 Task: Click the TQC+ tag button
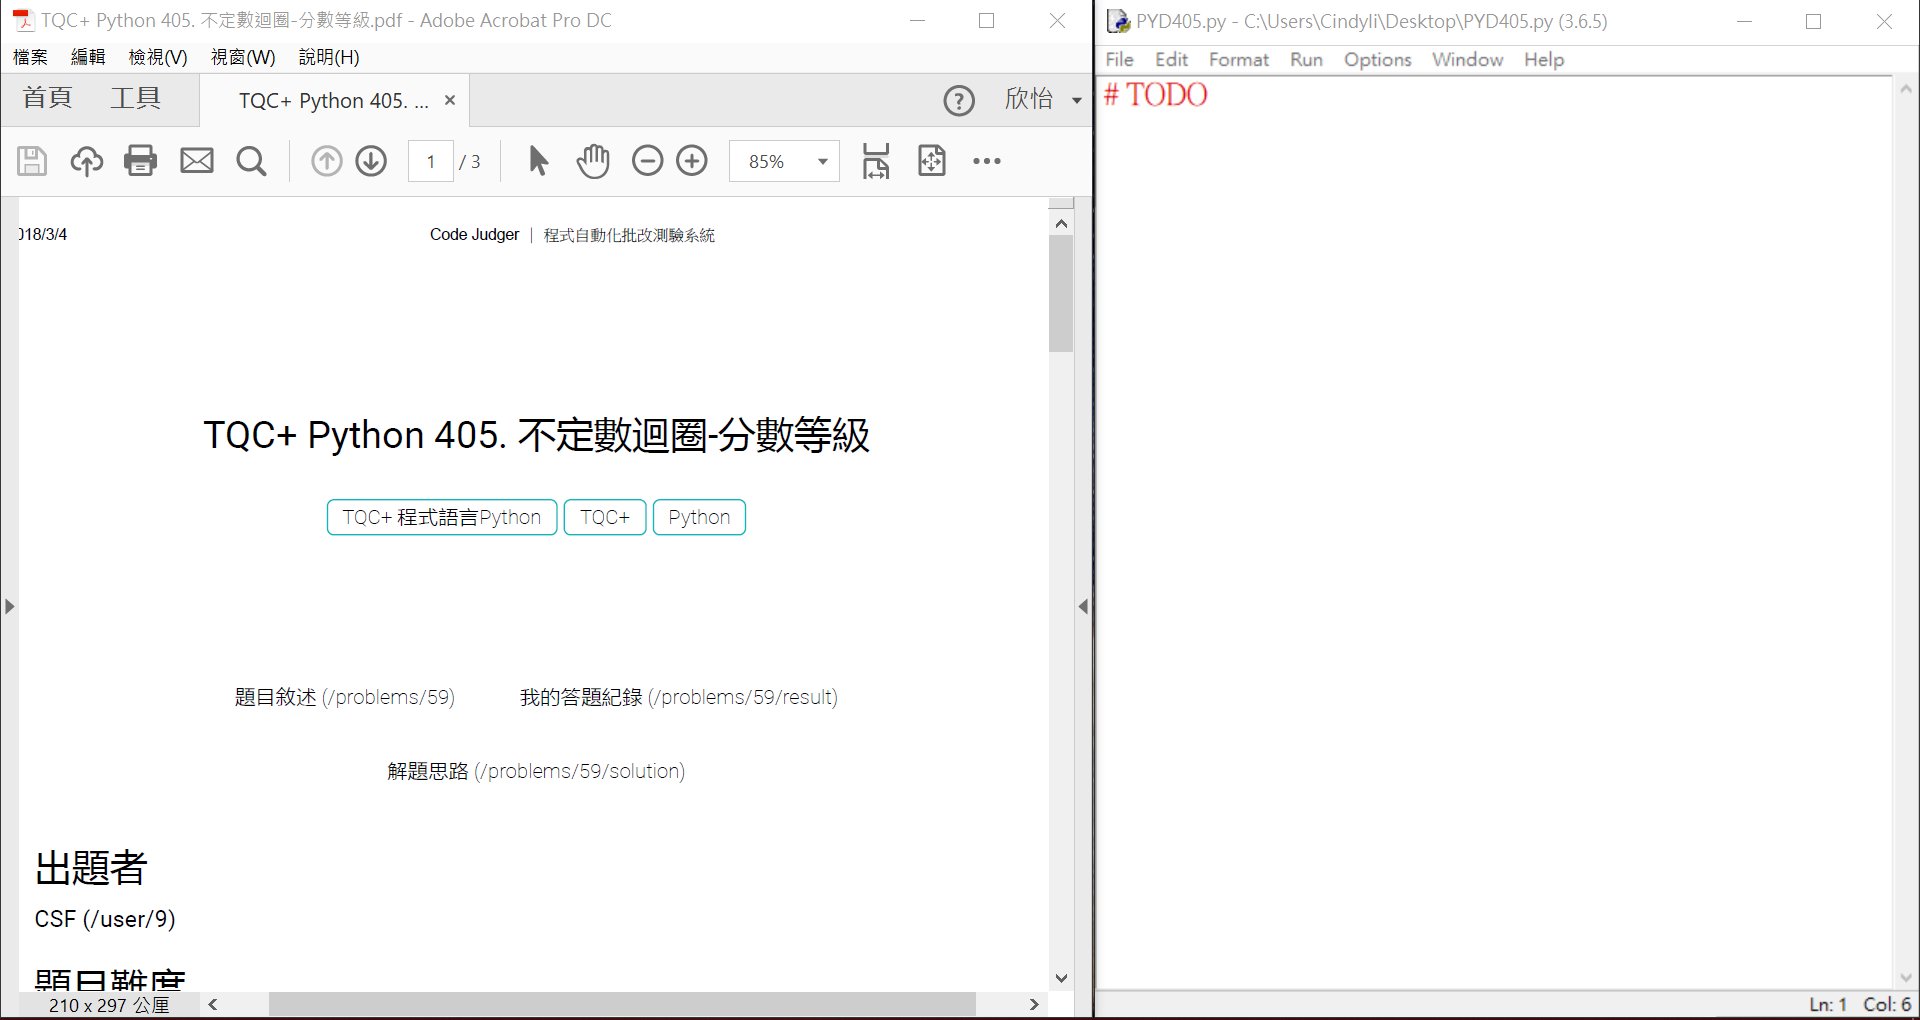point(605,517)
